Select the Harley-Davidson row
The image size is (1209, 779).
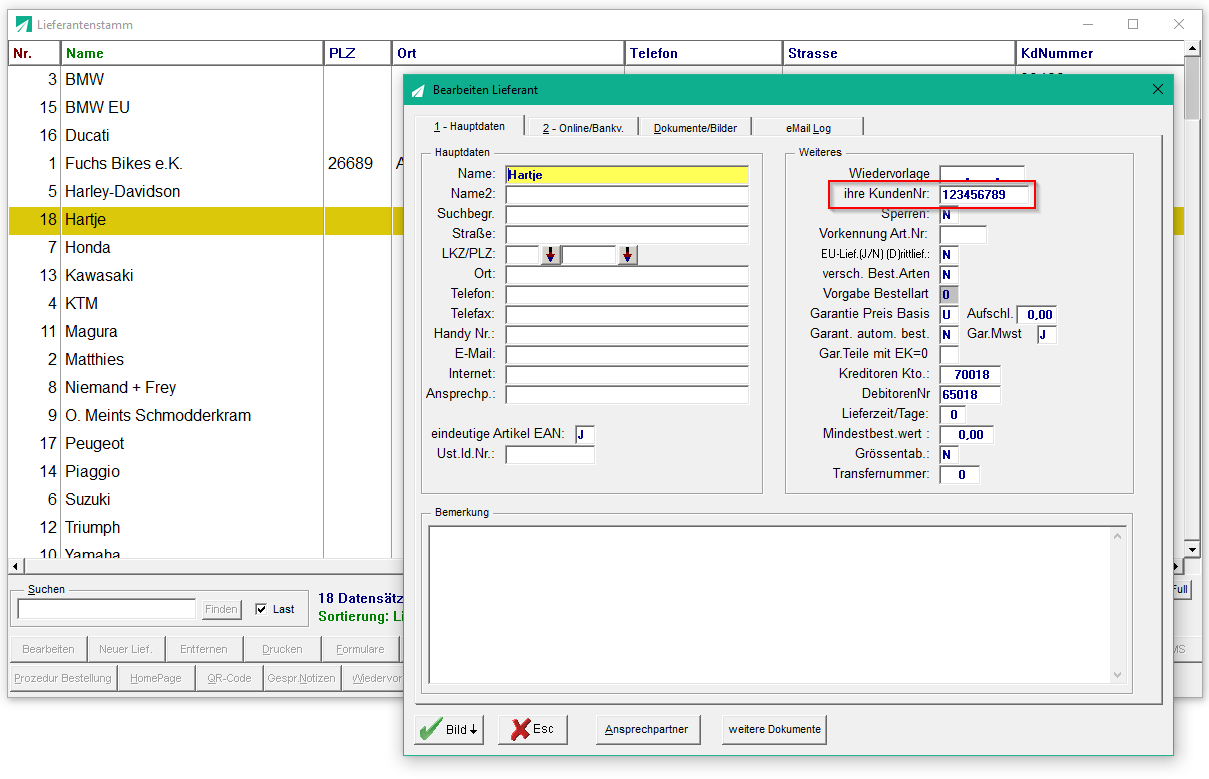[x=206, y=191]
